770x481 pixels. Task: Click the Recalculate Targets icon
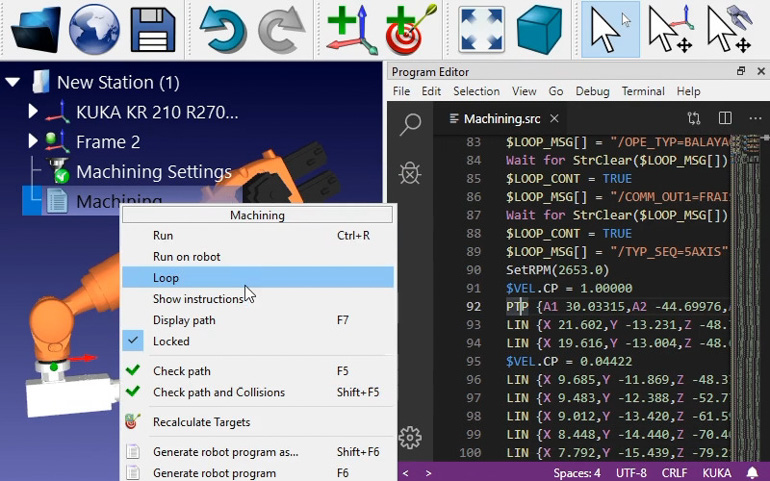point(132,422)
